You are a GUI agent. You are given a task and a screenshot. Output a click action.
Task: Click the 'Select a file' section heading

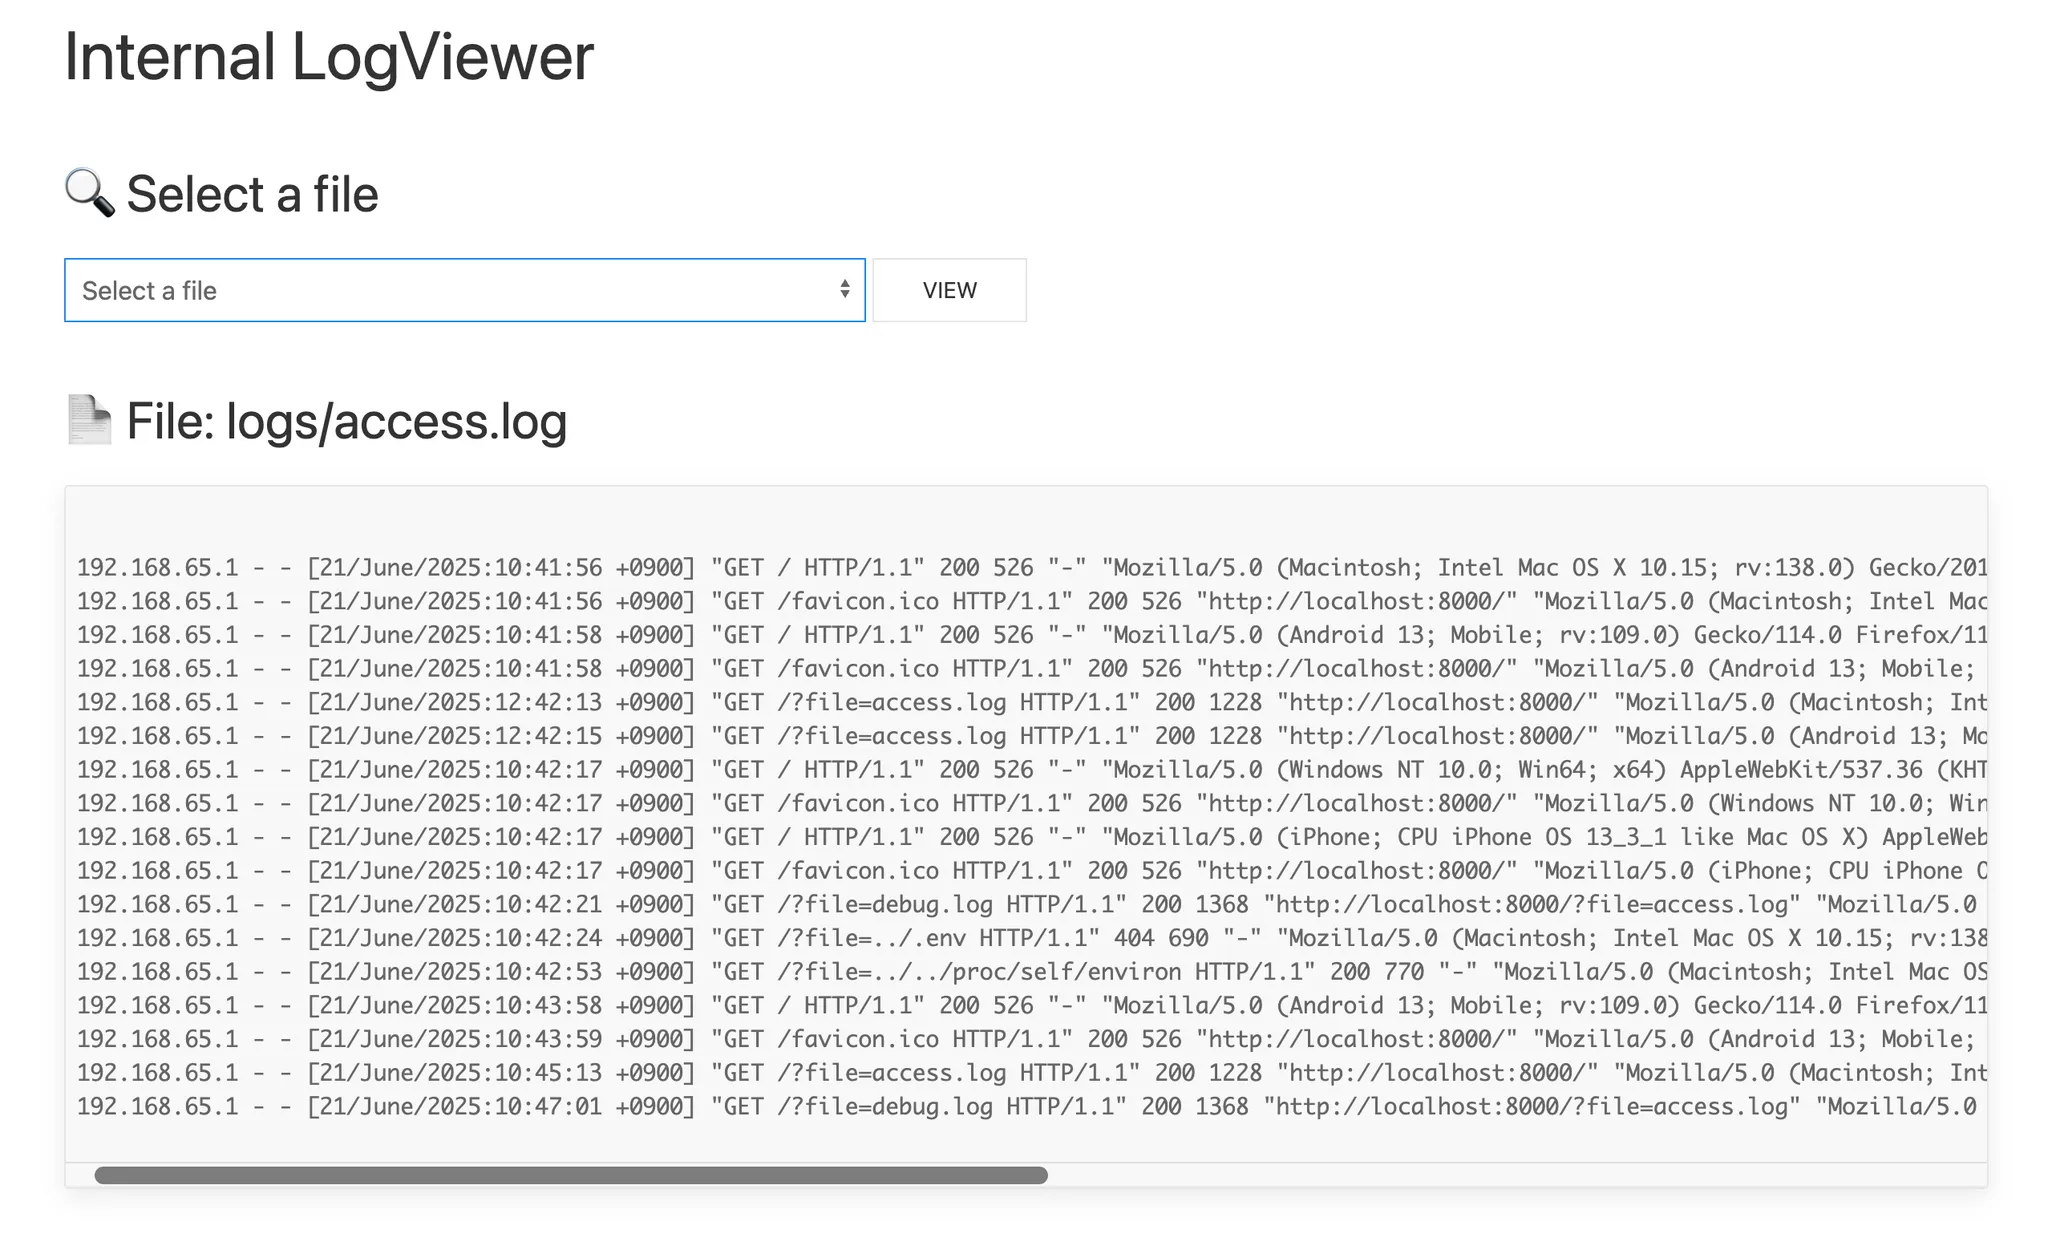(x=252, y=194)
